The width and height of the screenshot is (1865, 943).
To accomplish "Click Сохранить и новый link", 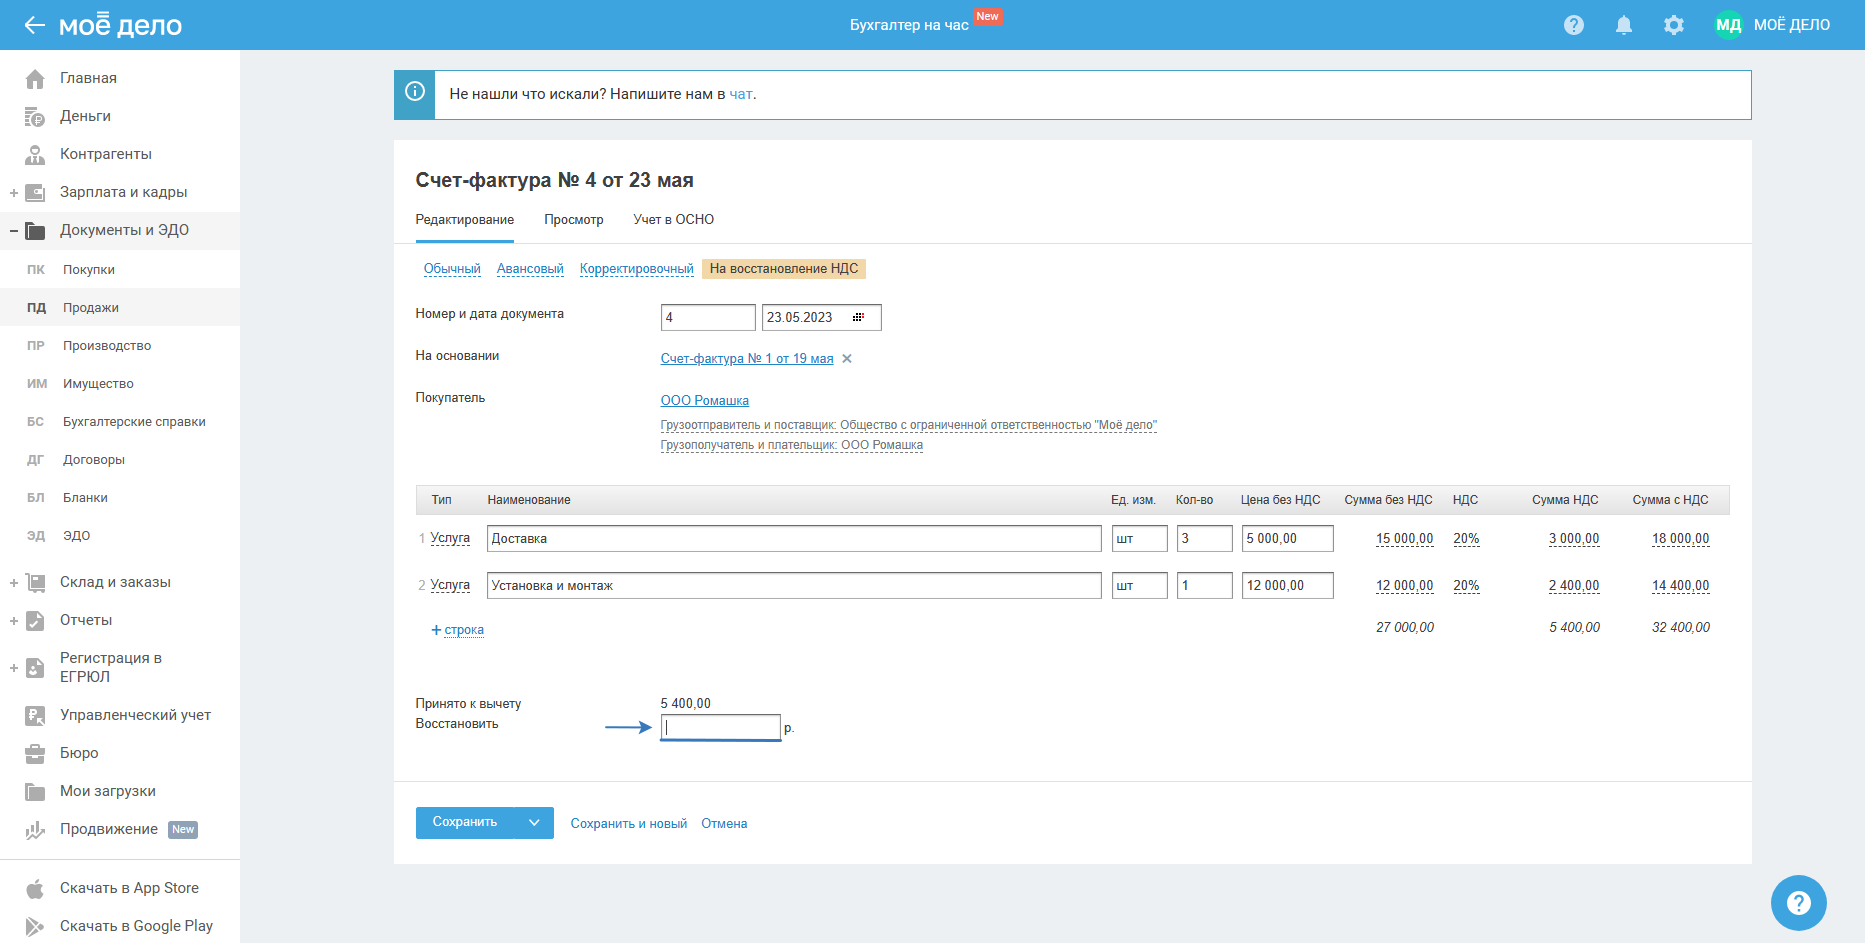I will click(628, 824).
